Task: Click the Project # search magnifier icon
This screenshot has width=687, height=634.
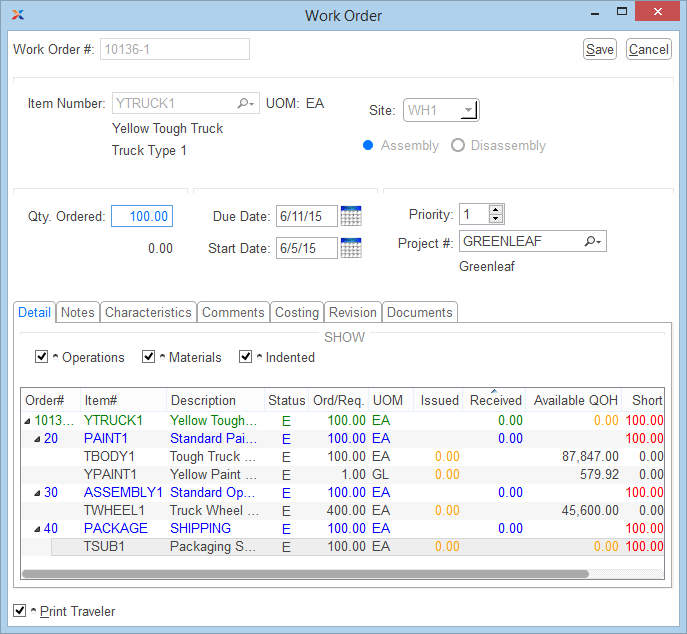Action: tap(592, 241)
